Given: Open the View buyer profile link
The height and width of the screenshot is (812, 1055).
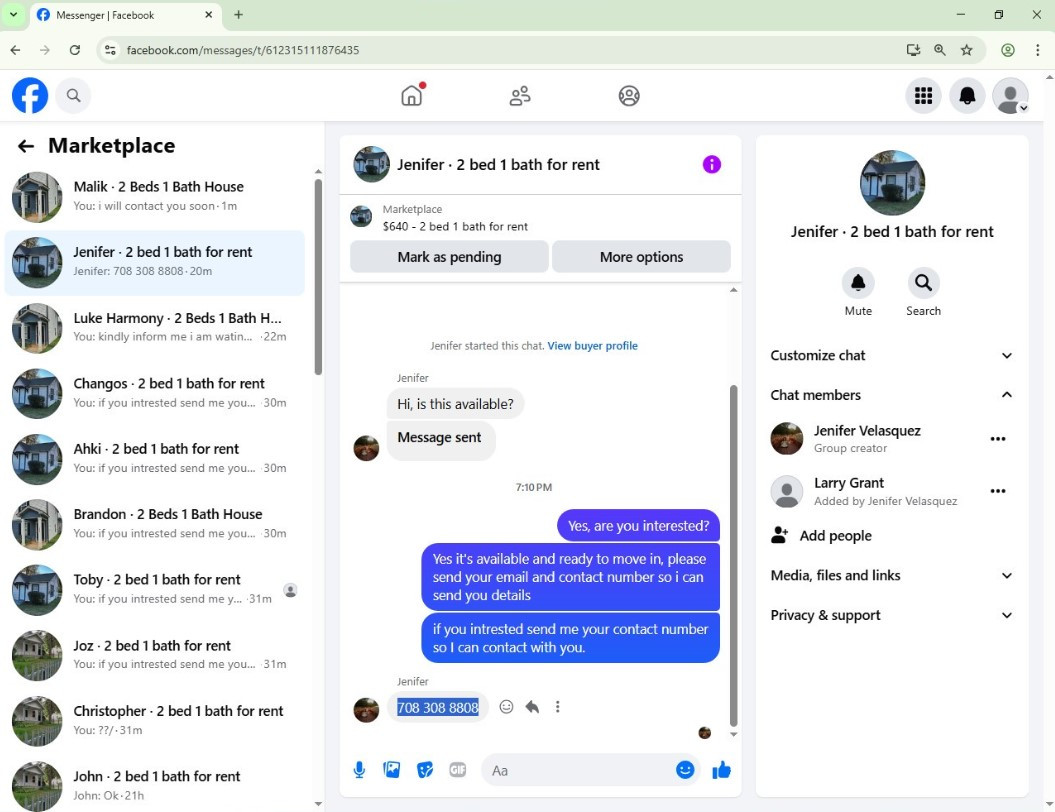Looking at the screenshot, I should click(x=592, y=346).
